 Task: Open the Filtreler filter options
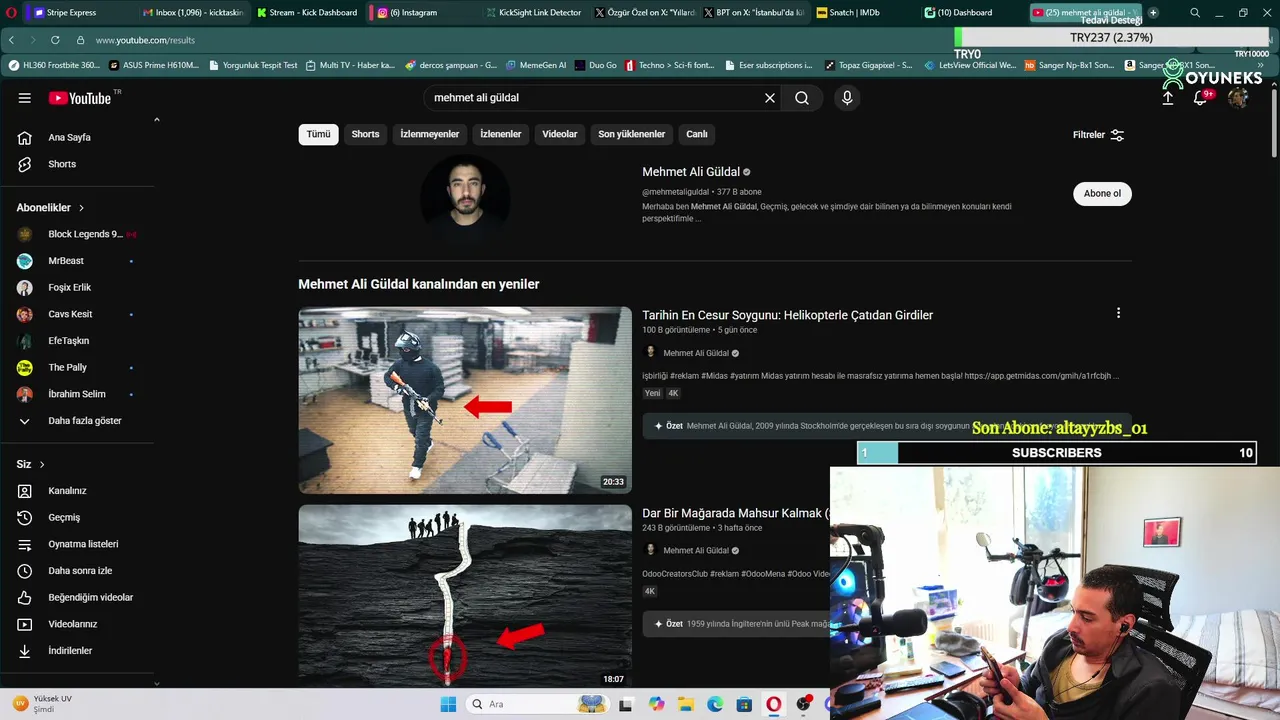pyautogui.click(x=1098, y=135)
